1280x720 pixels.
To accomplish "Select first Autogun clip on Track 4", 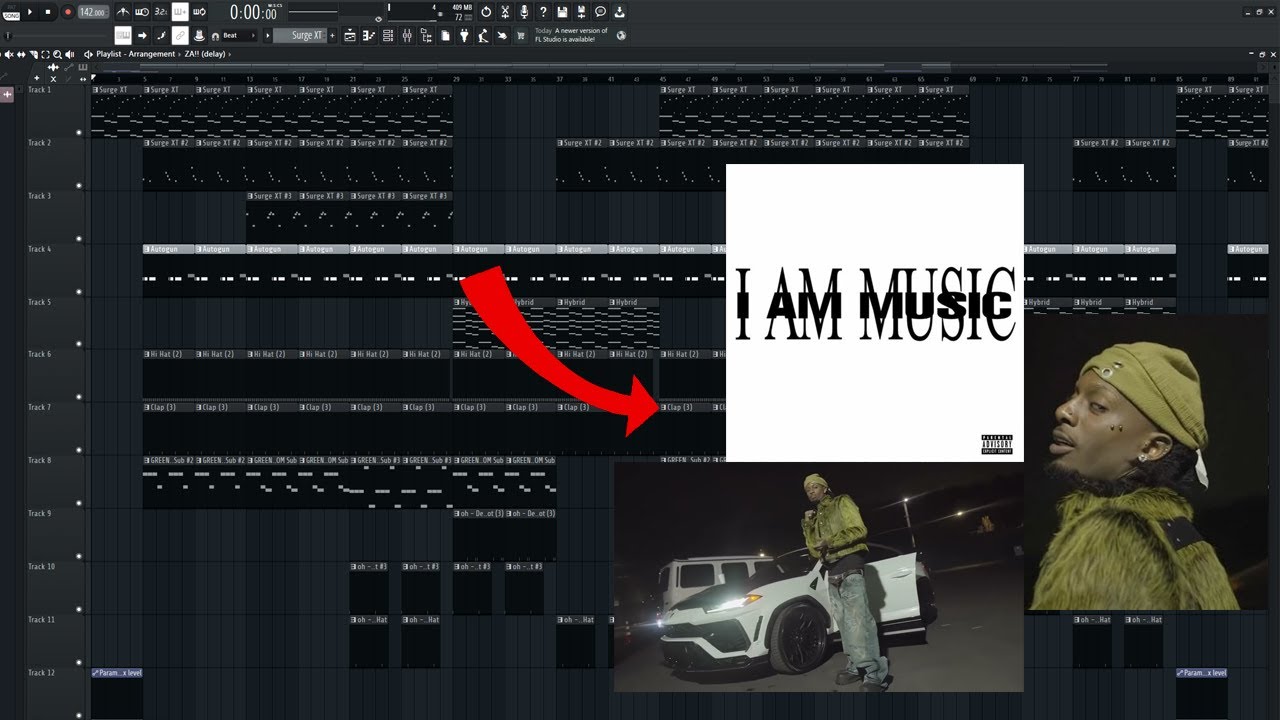I will (x=168, y=270).
